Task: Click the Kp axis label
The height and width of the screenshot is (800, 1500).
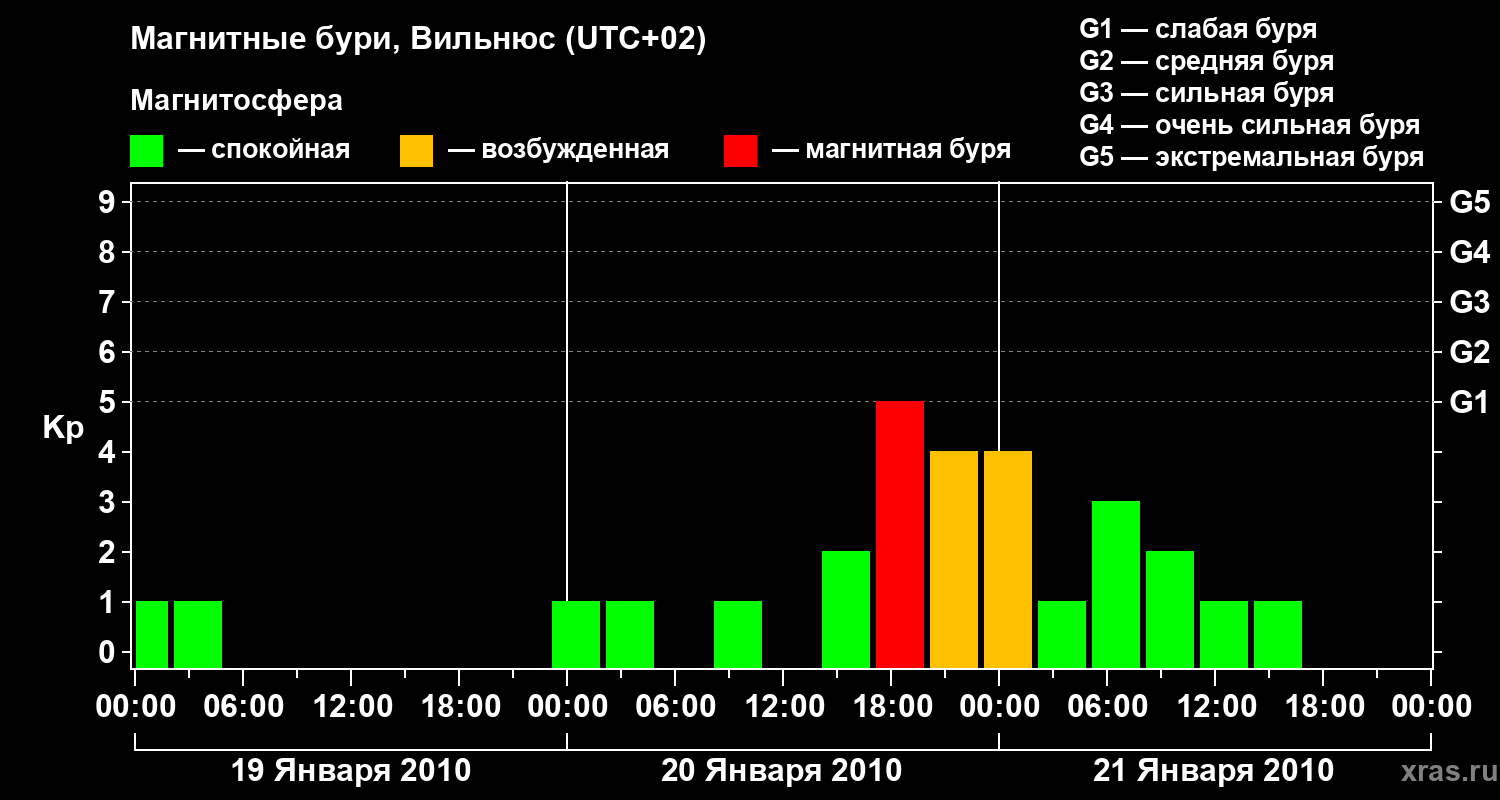Action: (x=62, y=429)
